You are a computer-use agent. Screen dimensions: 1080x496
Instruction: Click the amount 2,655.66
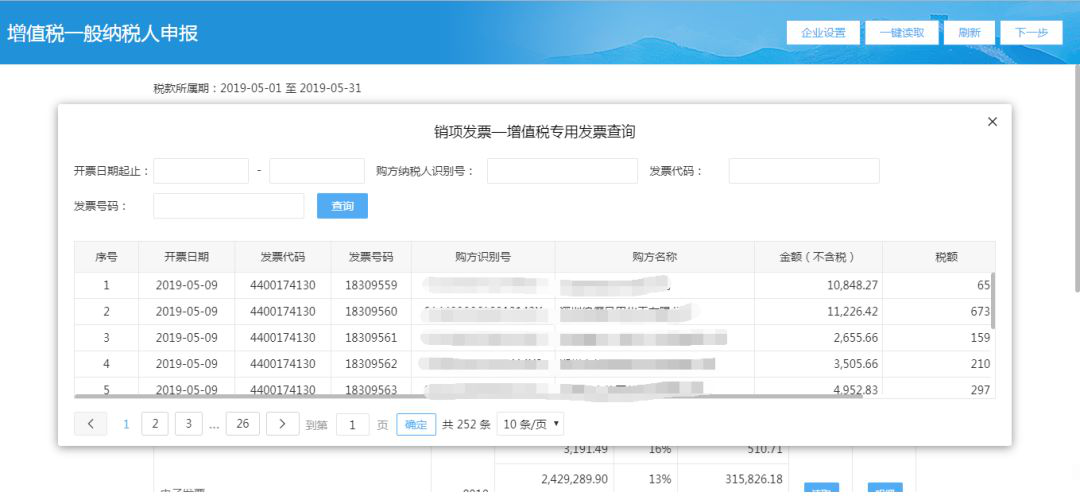coord(855,338)
